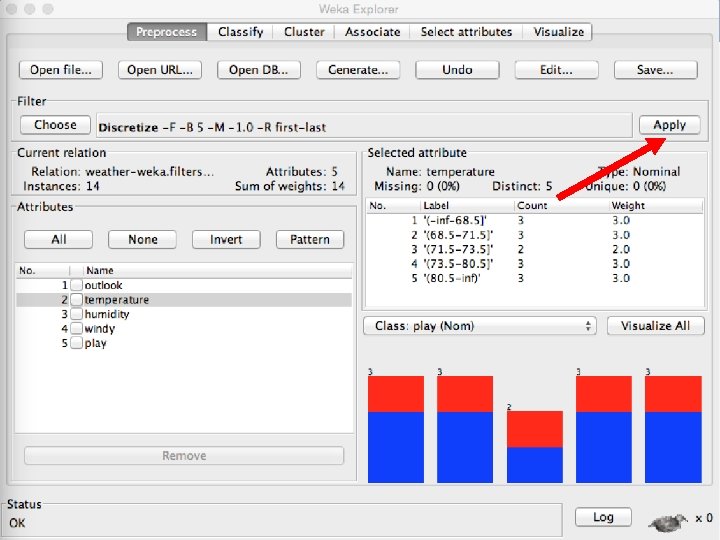The image size is (720, 540).
Task: Open the Associate tab
Action: 372,32
